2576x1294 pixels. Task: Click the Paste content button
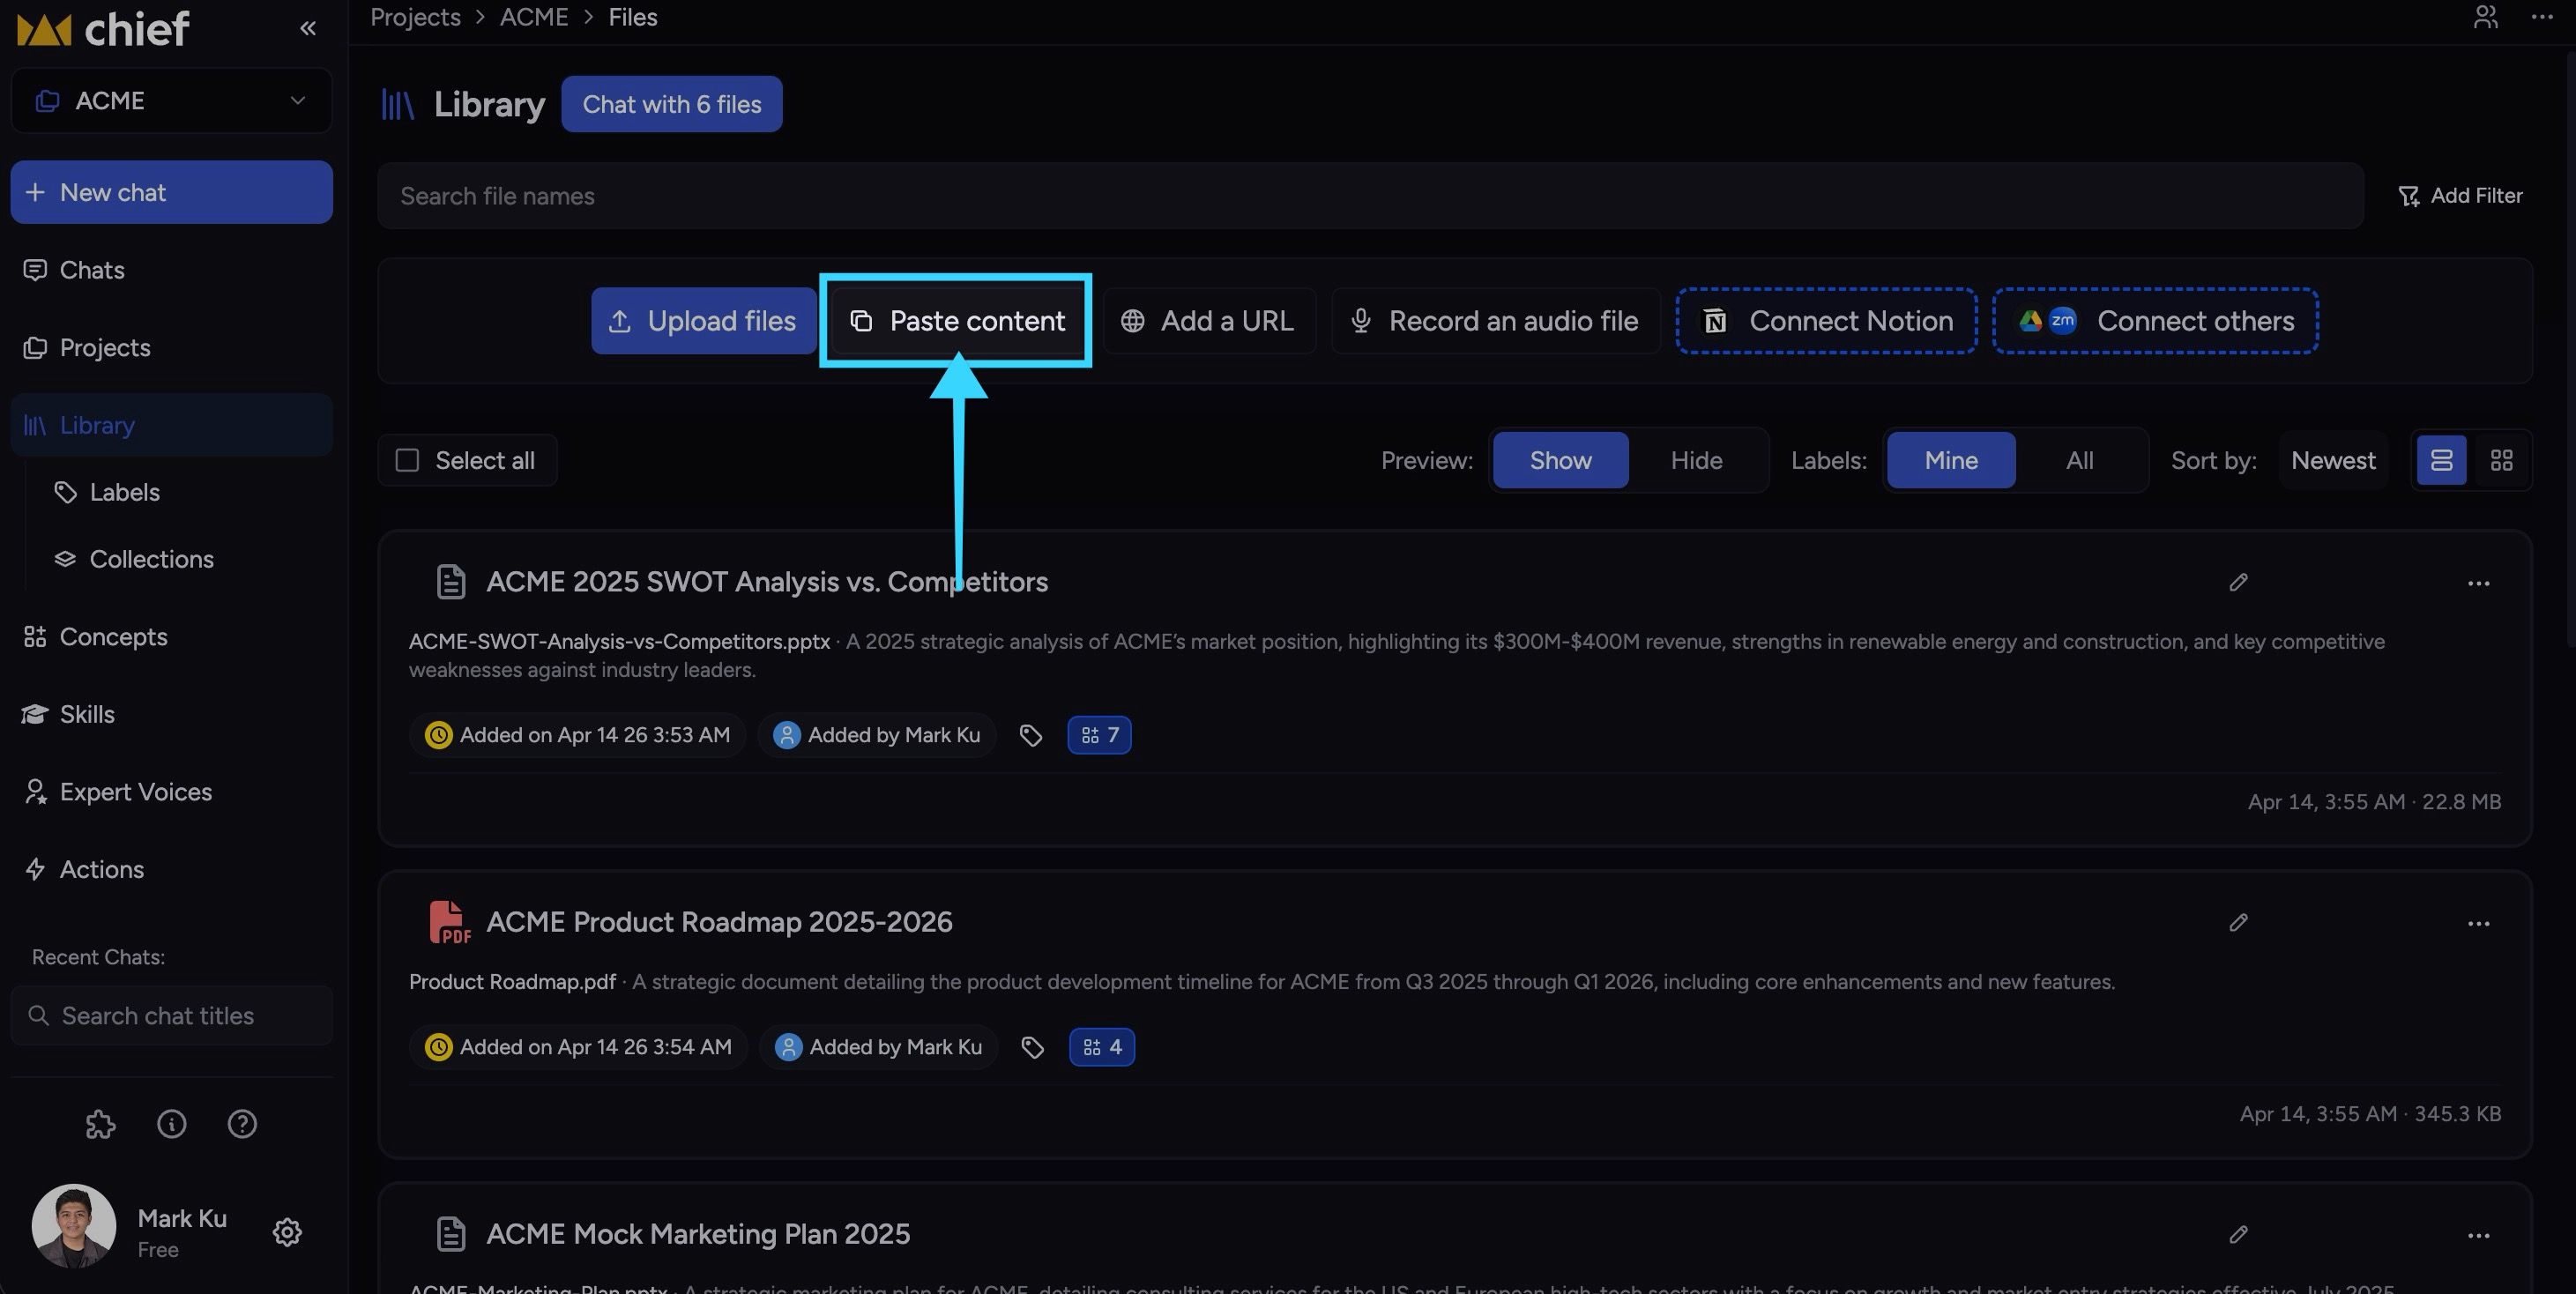[x=956, y=321]
